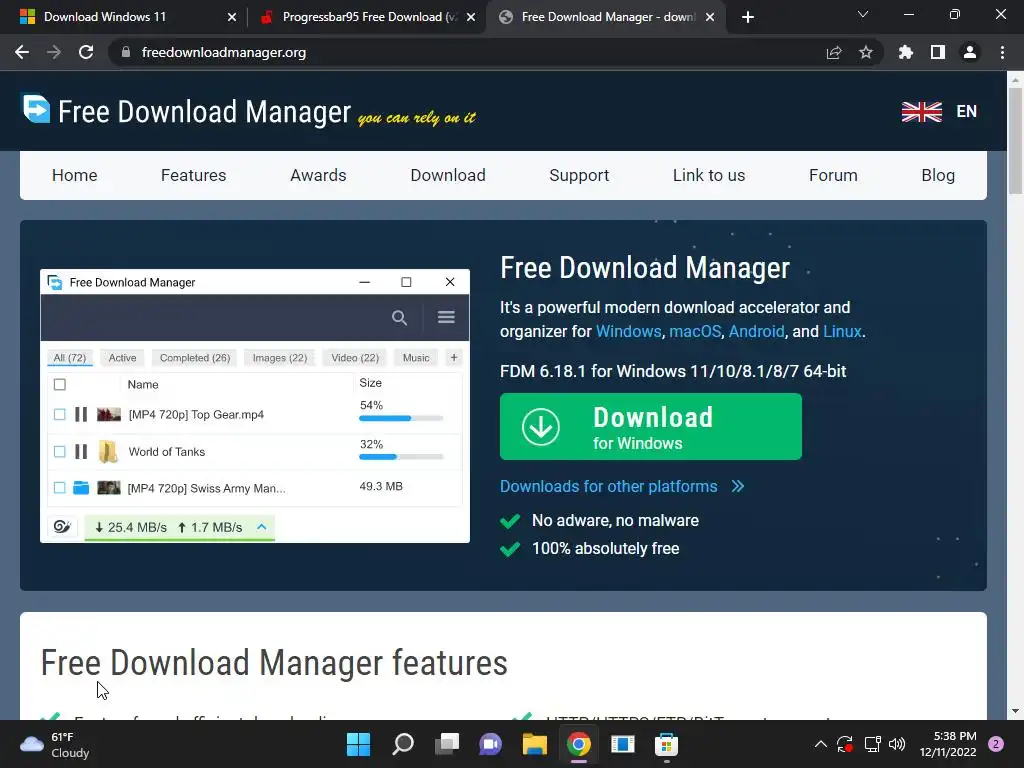Open the notification badge showing 2
The height and width of the screenshot is (768, 1024).
pos(996,744)
